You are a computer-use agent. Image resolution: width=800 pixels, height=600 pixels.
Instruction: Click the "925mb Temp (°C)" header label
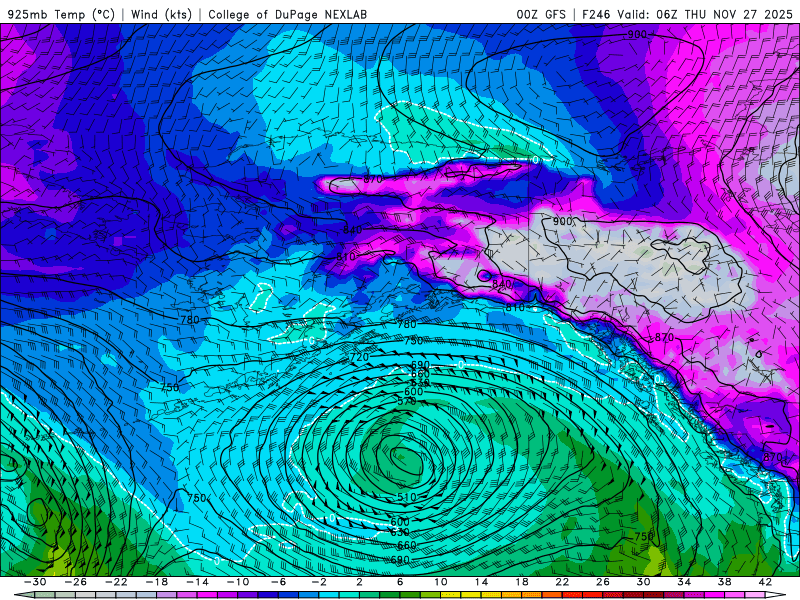click(62, 15)
